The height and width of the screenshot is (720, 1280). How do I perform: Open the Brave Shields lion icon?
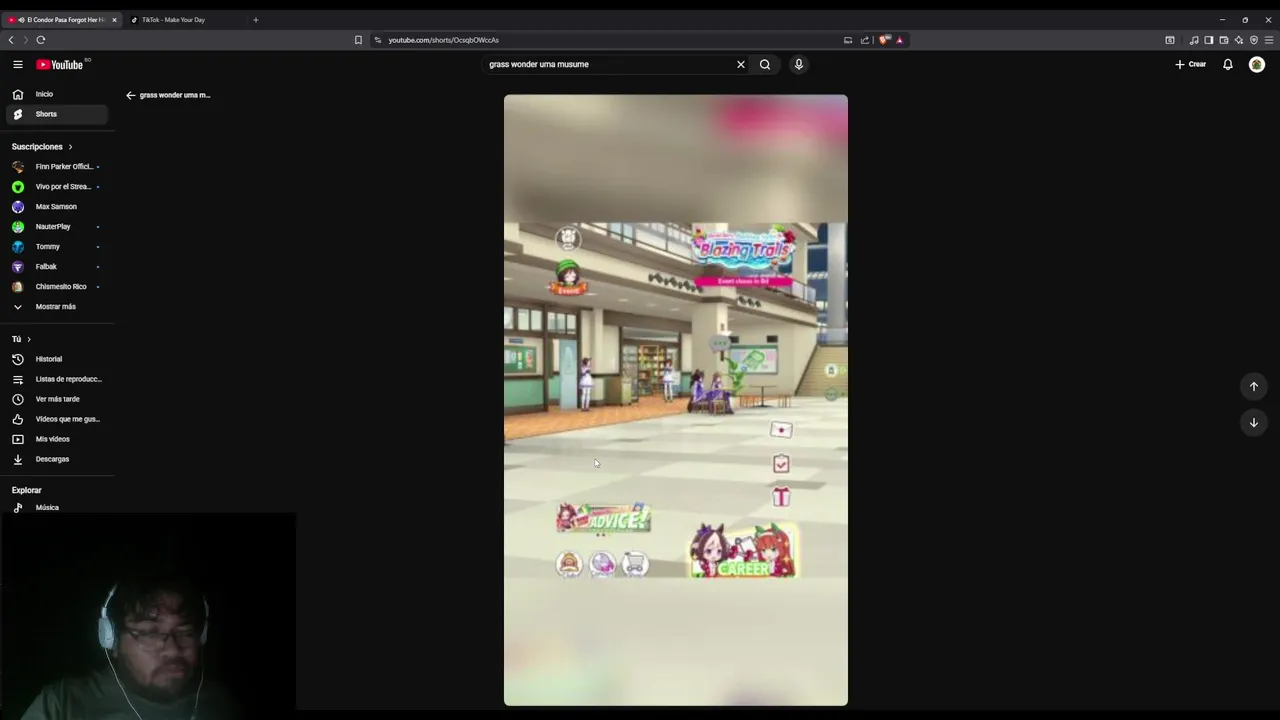[x=884, y=40]
